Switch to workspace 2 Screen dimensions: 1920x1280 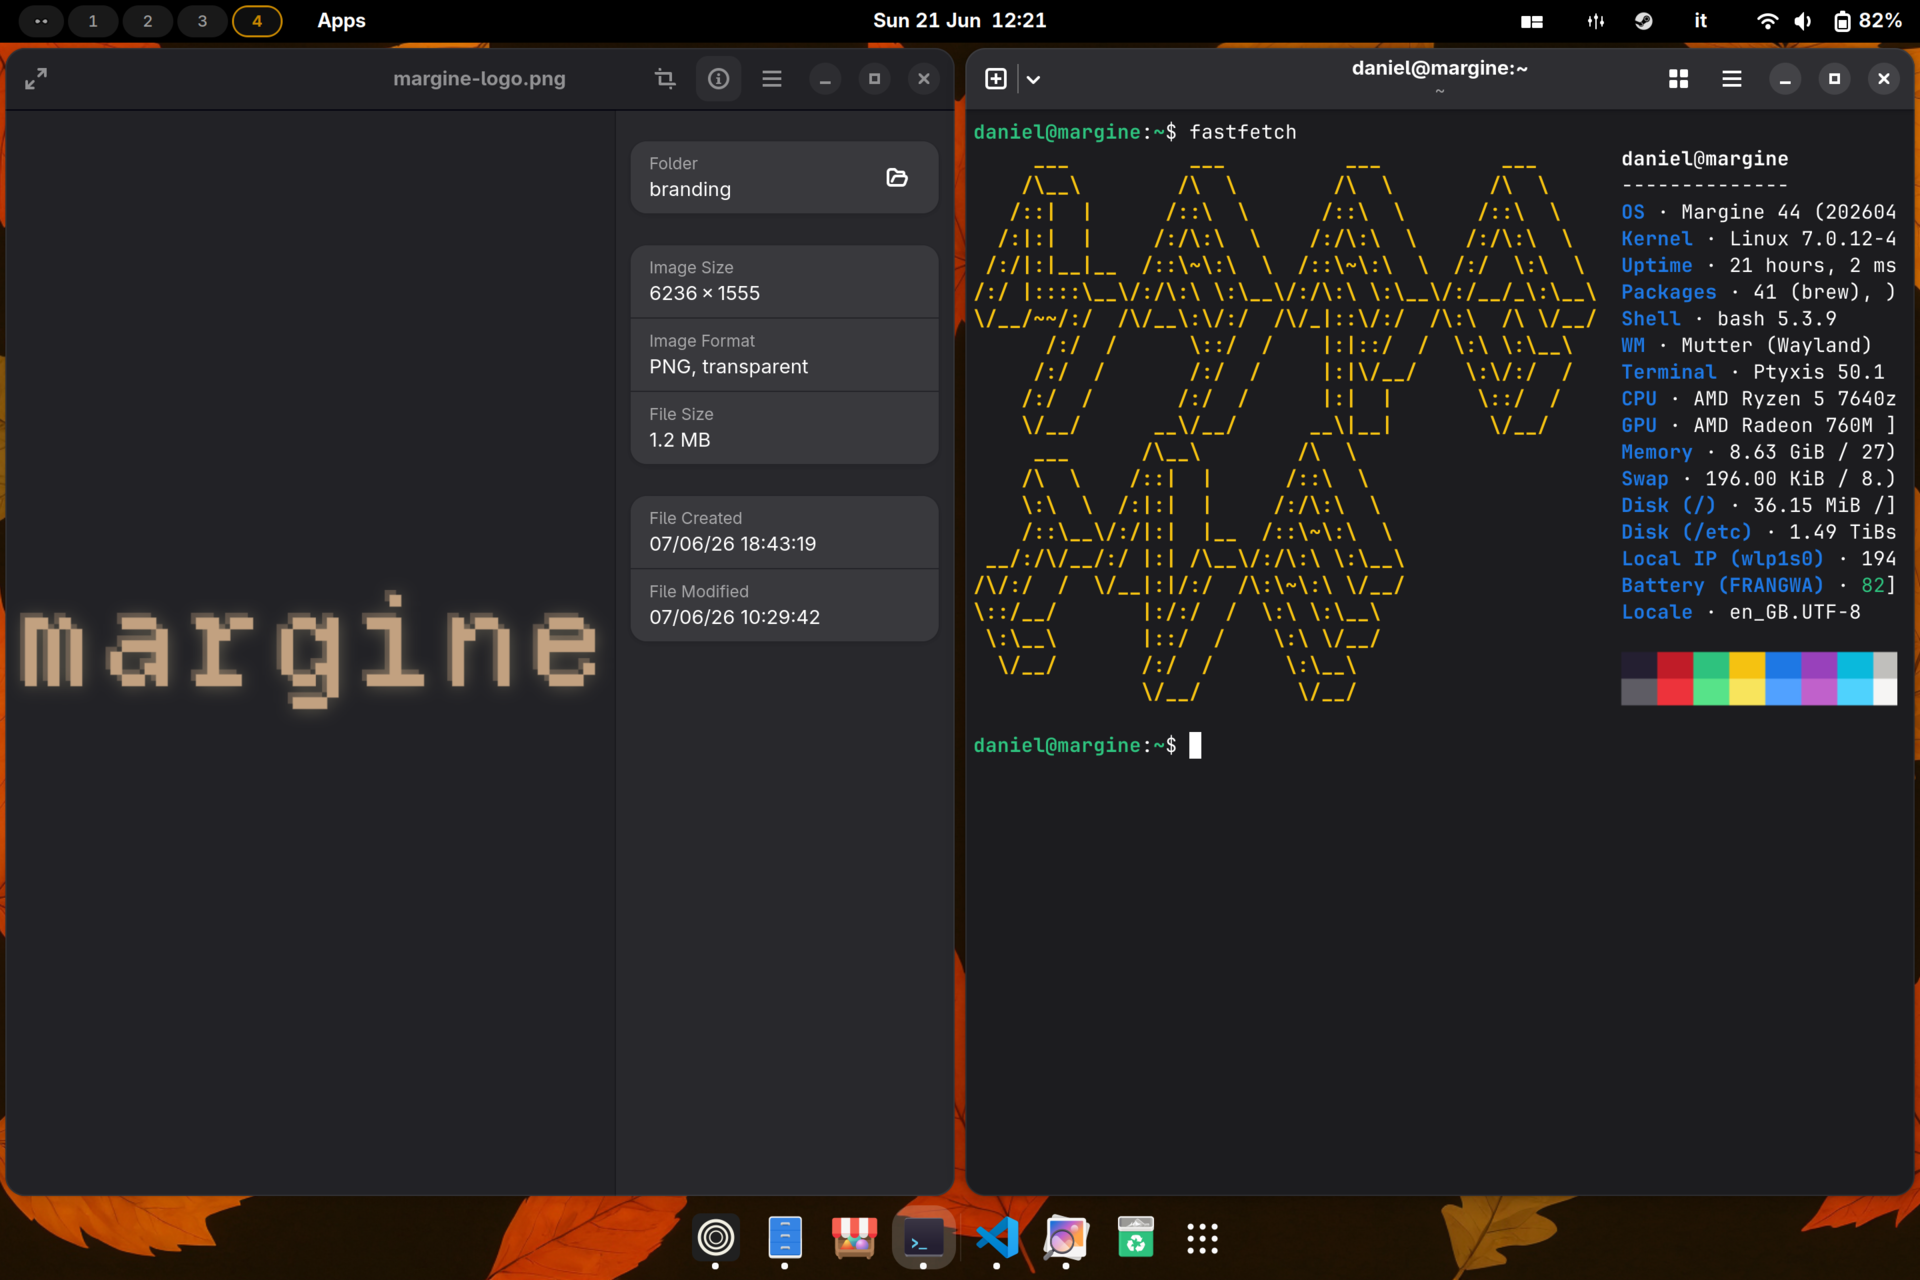[148, 21]
